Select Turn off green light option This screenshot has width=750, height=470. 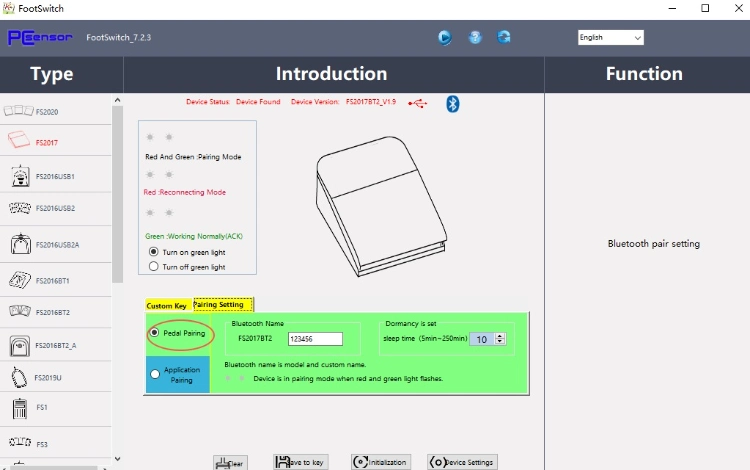pyautogui.click(x=154, y=266)
